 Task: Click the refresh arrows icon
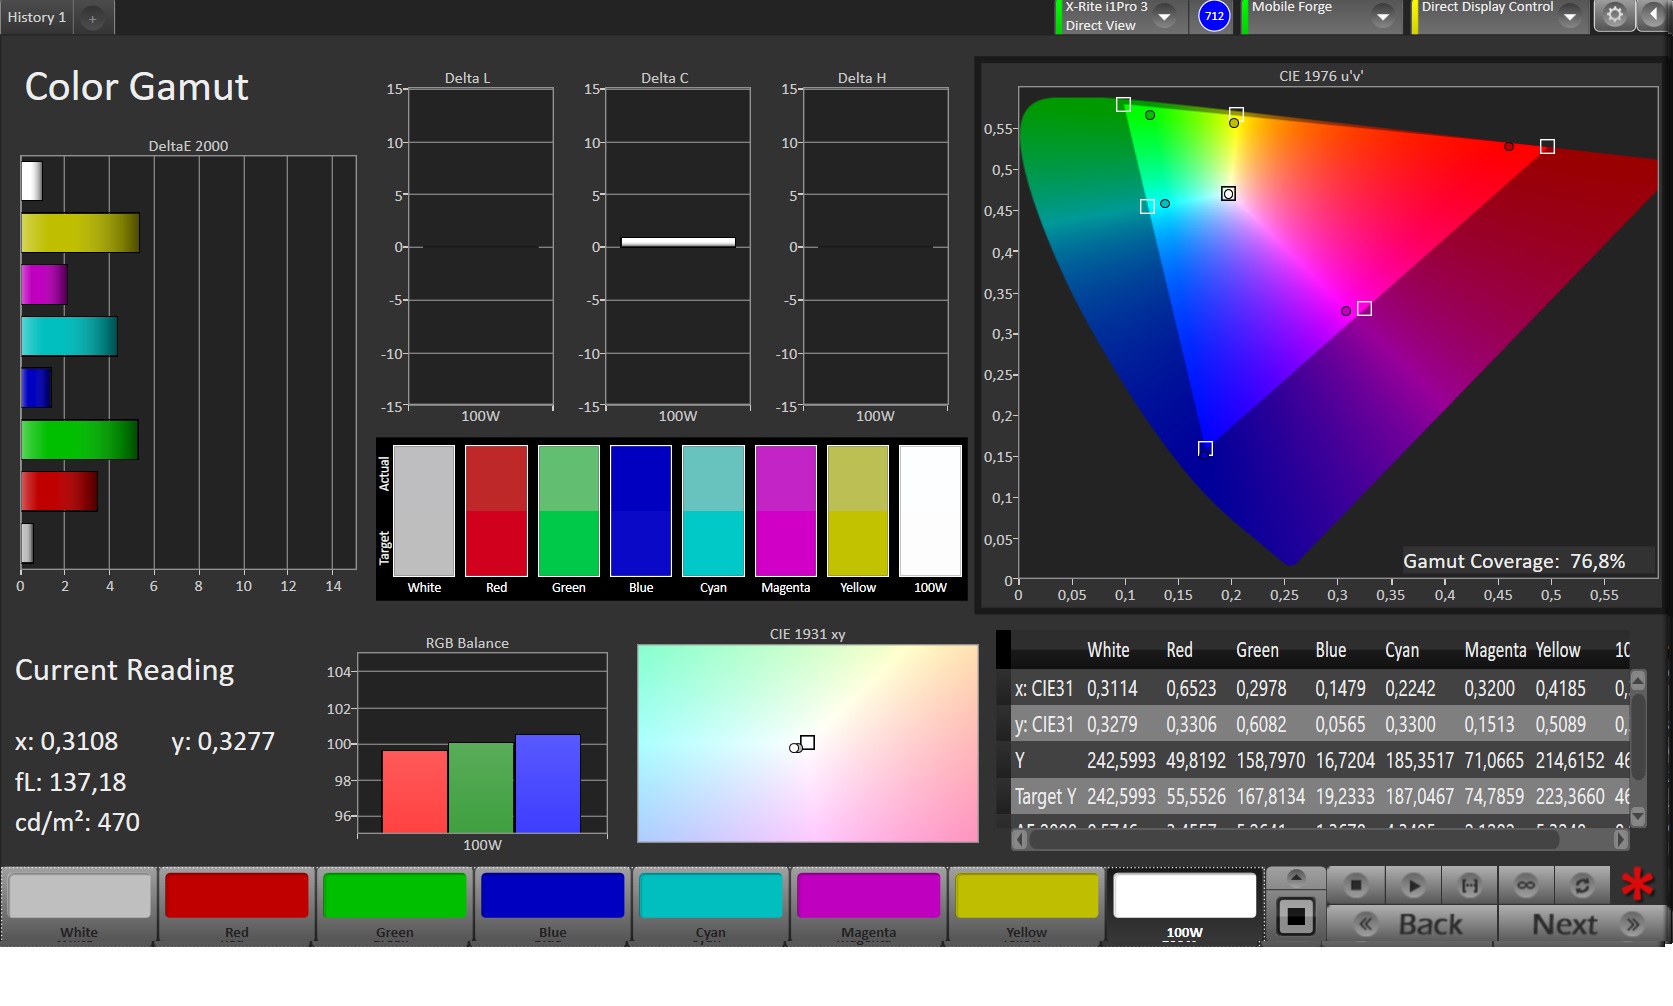pyautogui.click(x=1581, y=885)
